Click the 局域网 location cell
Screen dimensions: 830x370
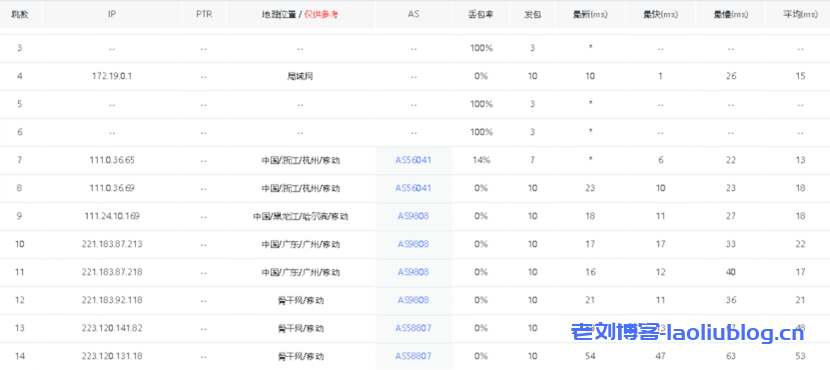(300, 76)
